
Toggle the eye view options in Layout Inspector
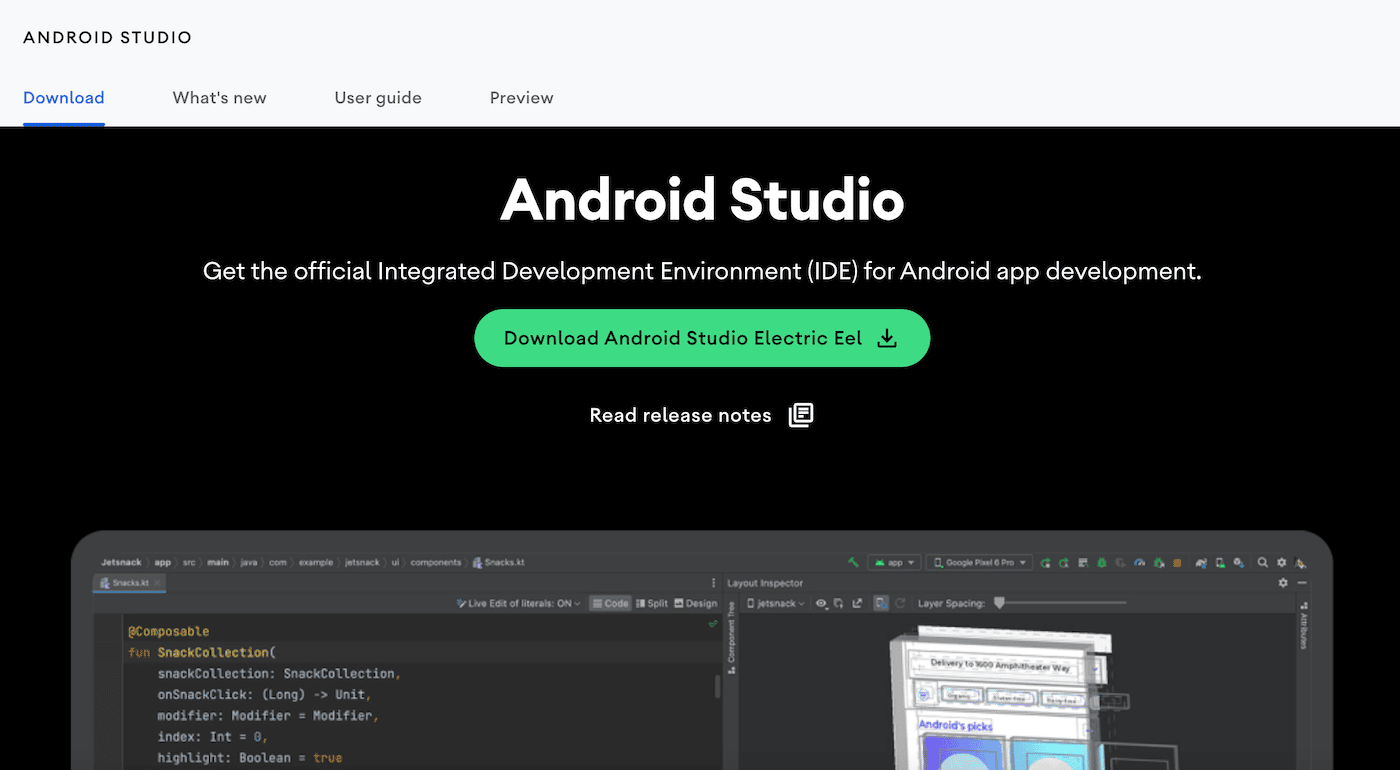[821, 603]
